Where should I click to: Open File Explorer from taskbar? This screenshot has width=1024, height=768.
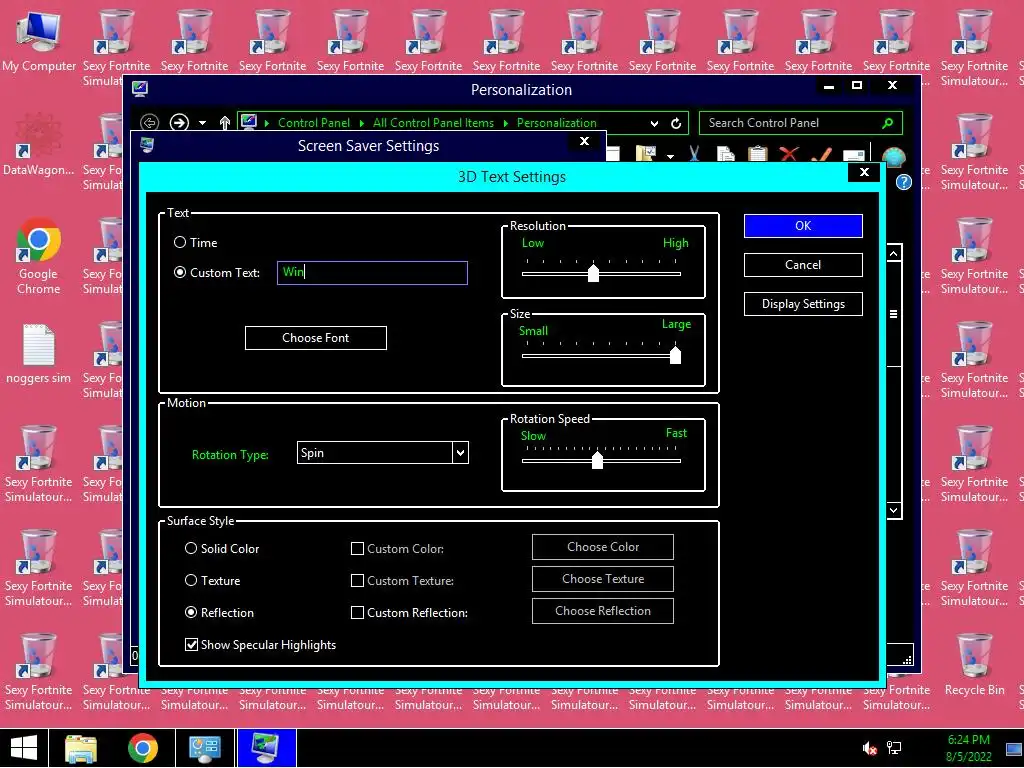(x=81, y=748)
